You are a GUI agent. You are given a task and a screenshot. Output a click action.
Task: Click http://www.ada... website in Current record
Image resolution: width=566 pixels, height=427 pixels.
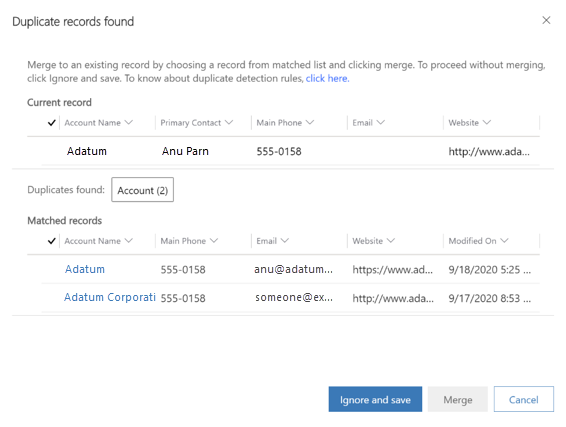point(489,152)
